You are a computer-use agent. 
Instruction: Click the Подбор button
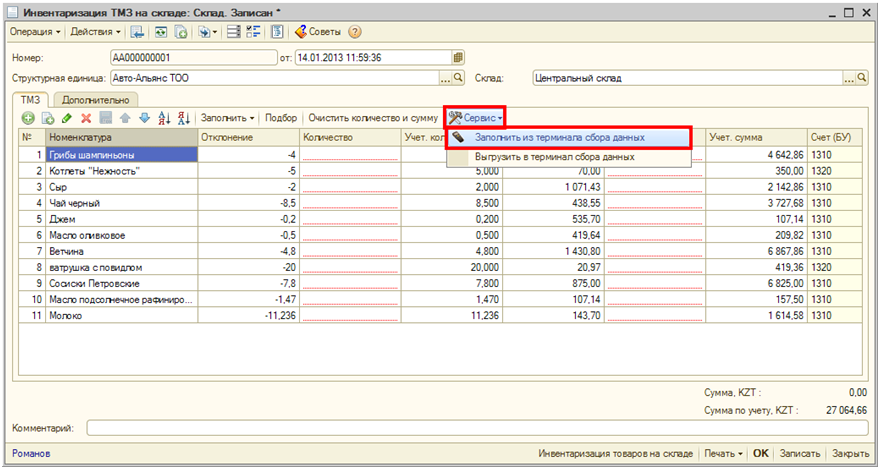(x=281, y=118)
